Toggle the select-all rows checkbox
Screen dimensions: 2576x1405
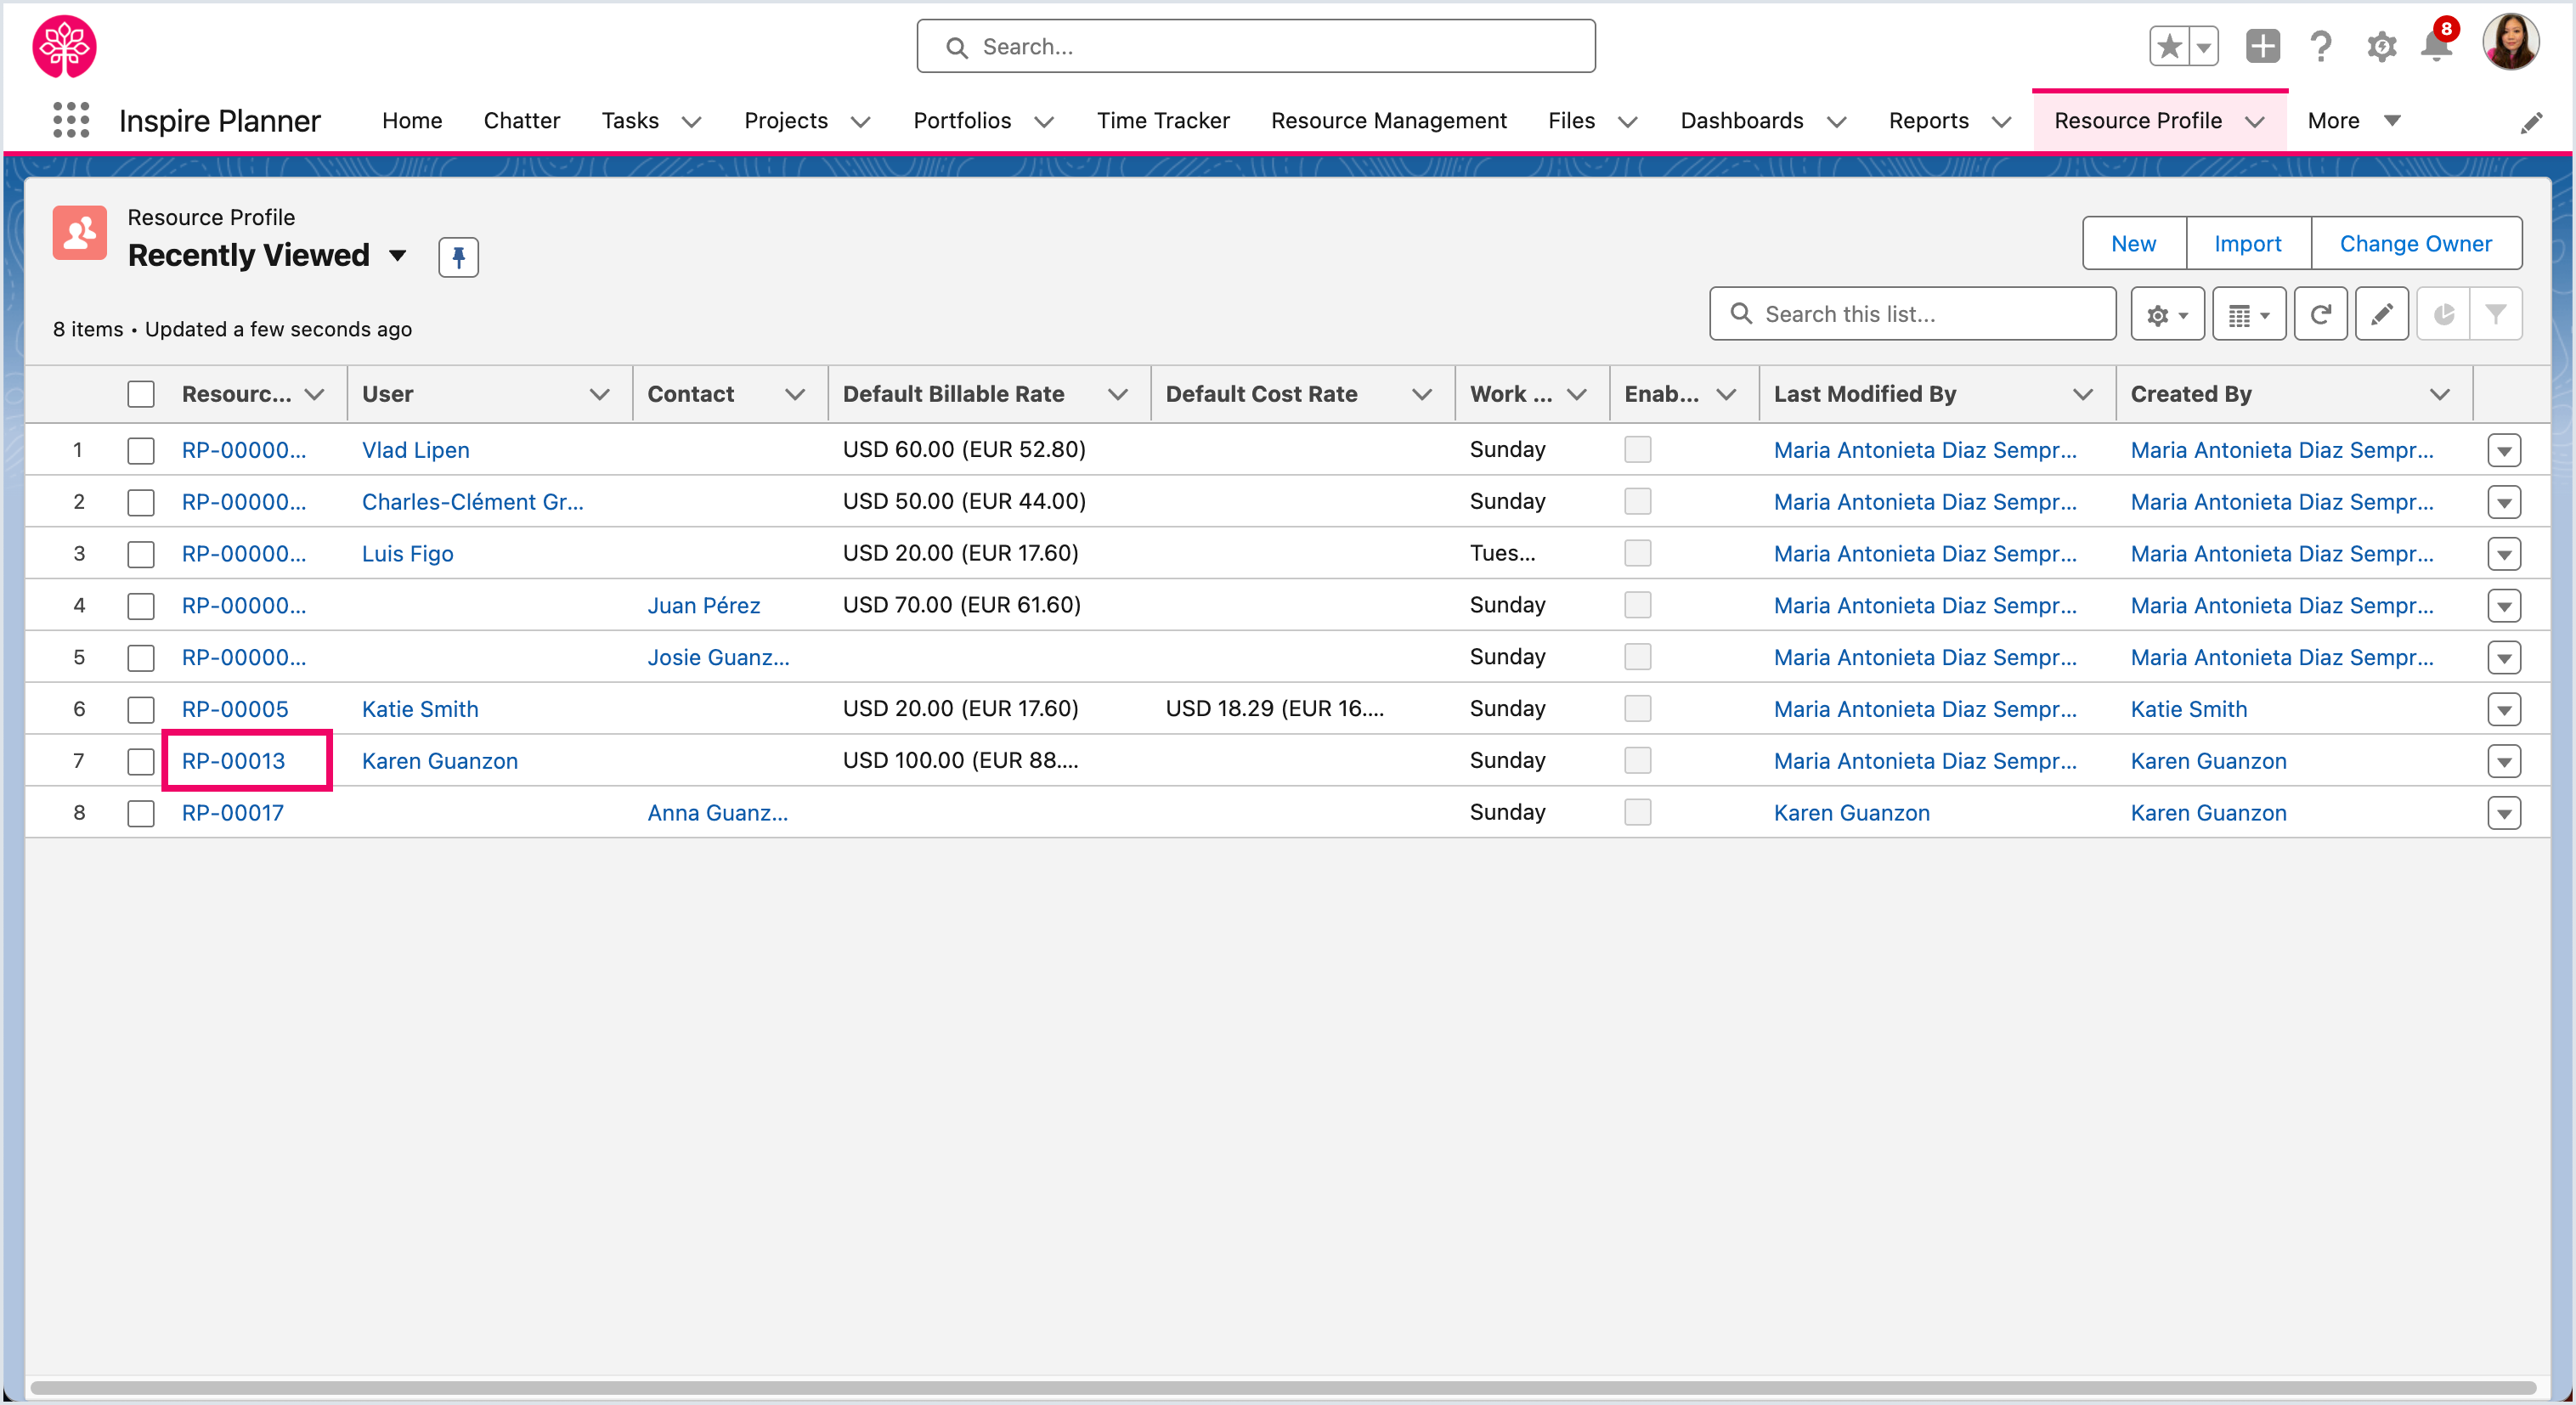click(x=141, y=394)
